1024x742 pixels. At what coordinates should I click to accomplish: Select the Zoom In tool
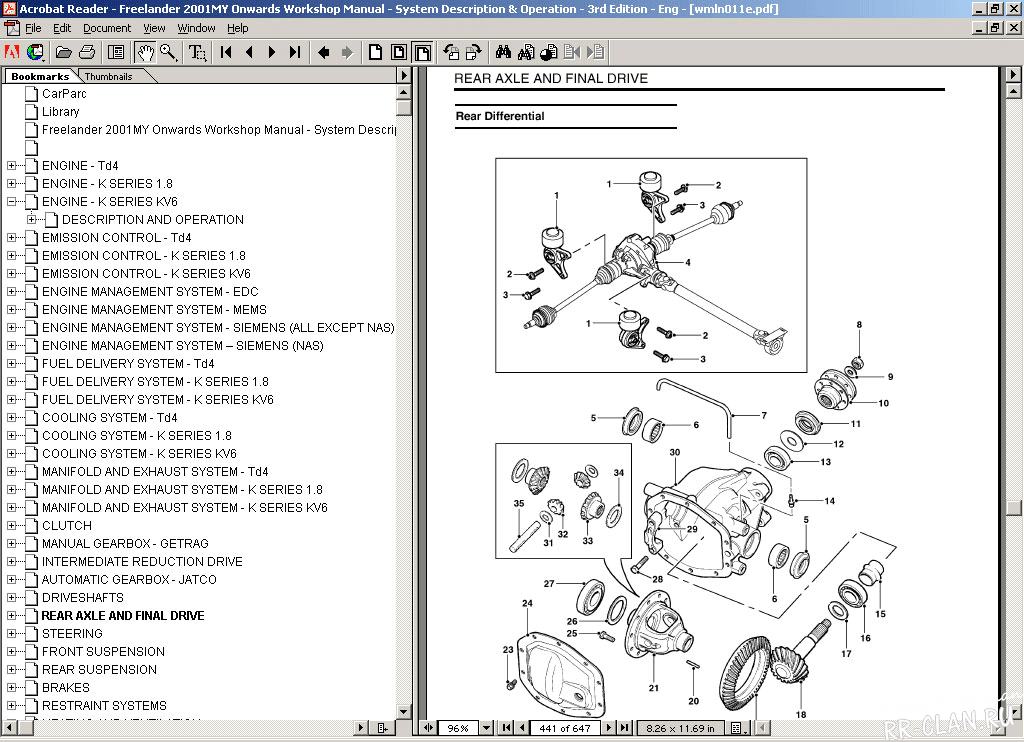pos(166,52)
